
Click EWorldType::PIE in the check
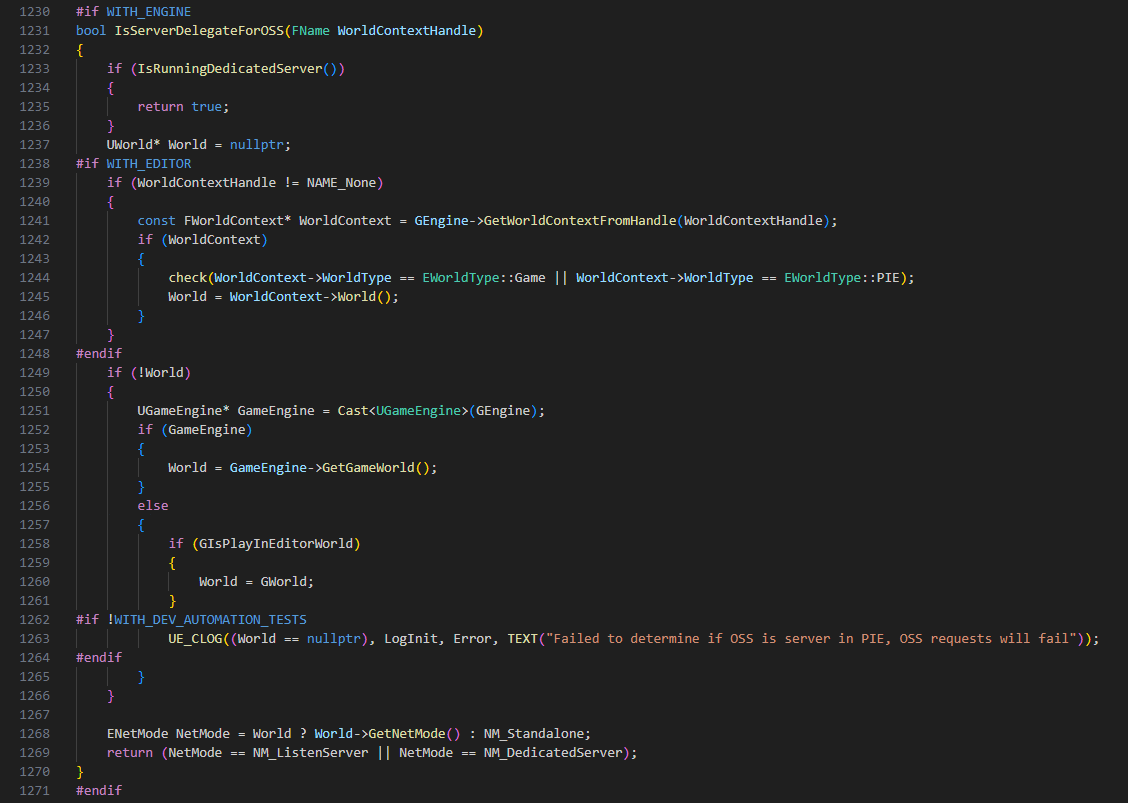(x=842, y=278)
